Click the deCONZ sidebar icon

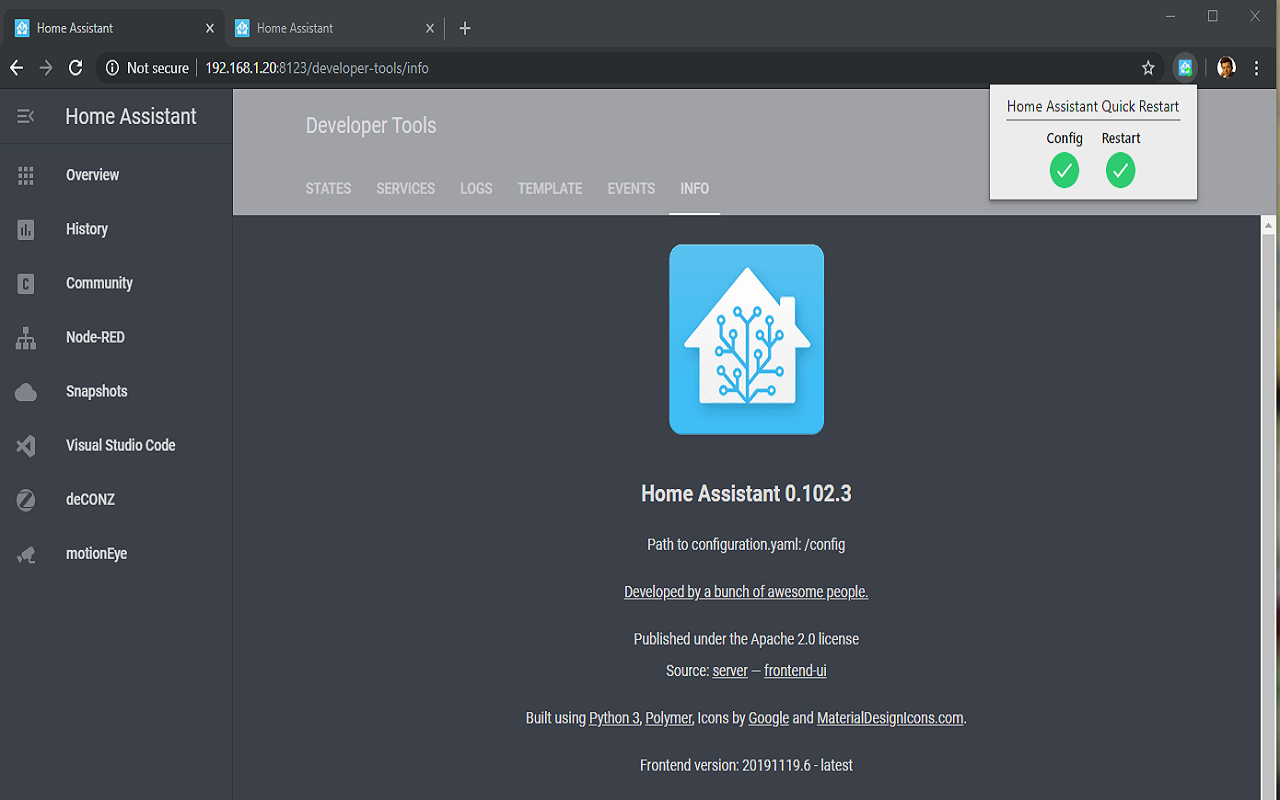coord(26,500)
